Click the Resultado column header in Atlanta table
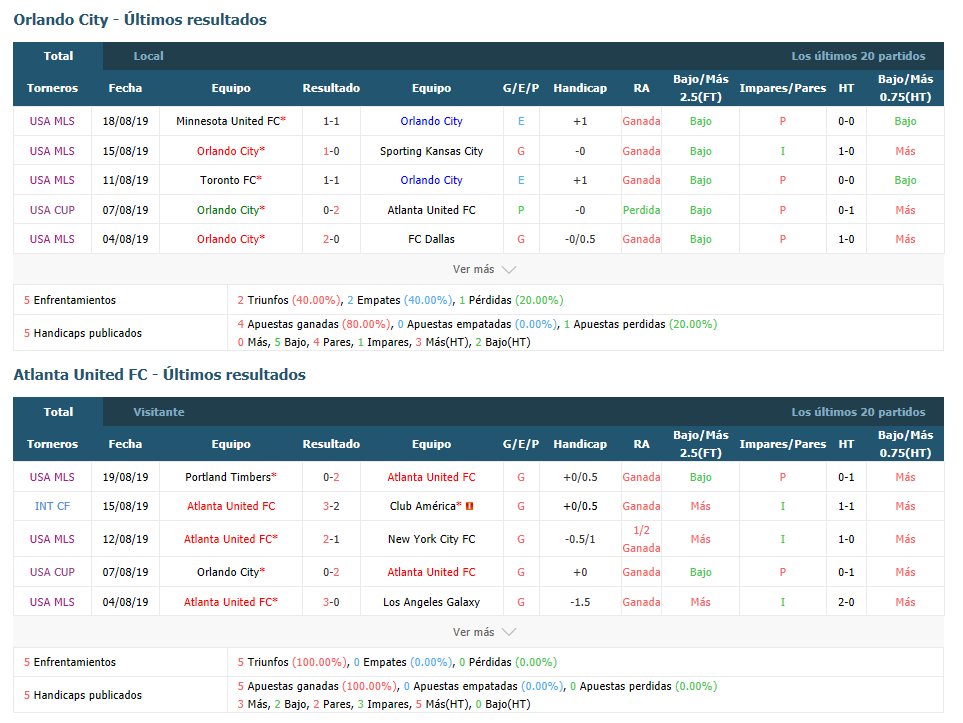The width and height of the screenshot is (963, 723). point(331,444)
